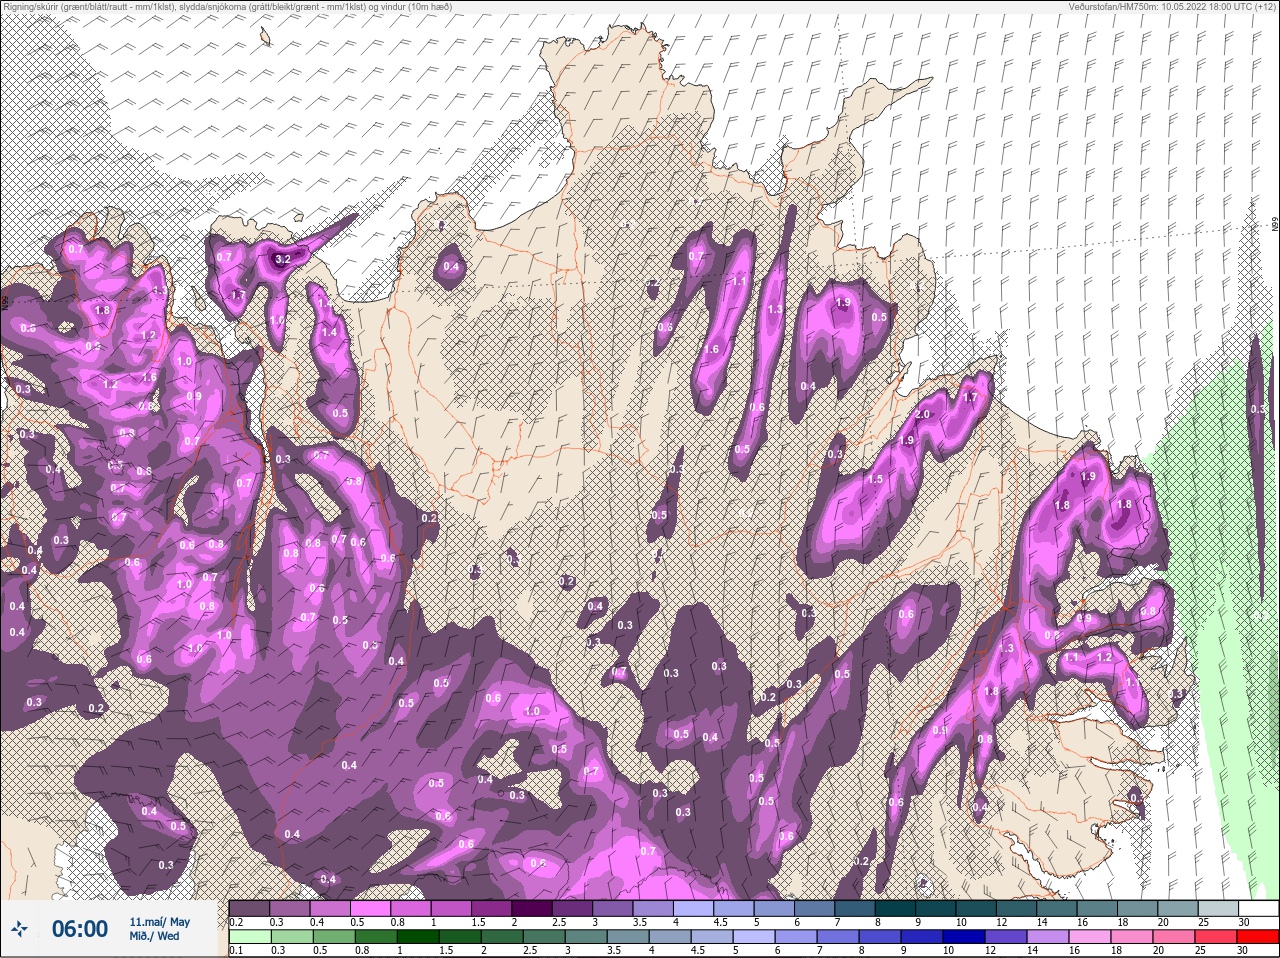The image size is (1280, 958).
Task: Click the '11.maí/ May' date label
Action: click(160, 922)
